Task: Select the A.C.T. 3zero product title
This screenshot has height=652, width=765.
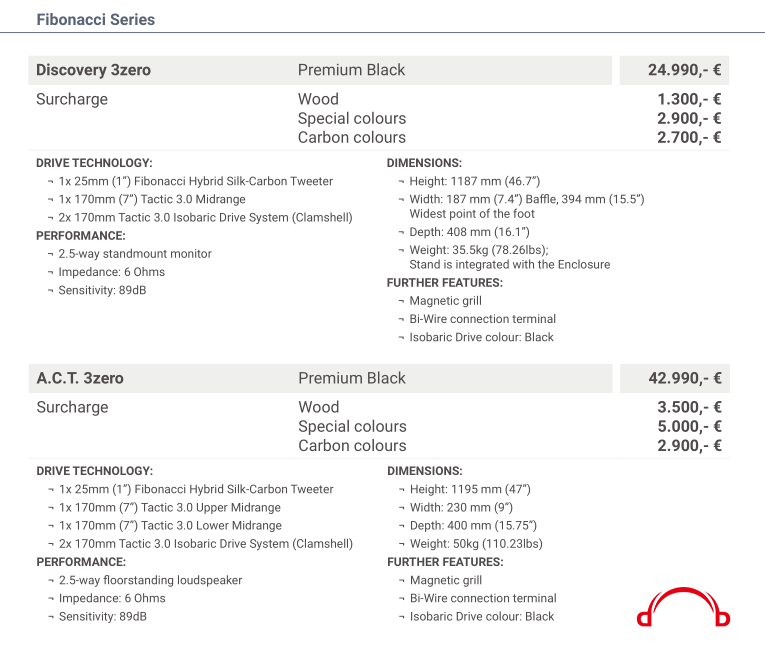Action: point(80,378)
